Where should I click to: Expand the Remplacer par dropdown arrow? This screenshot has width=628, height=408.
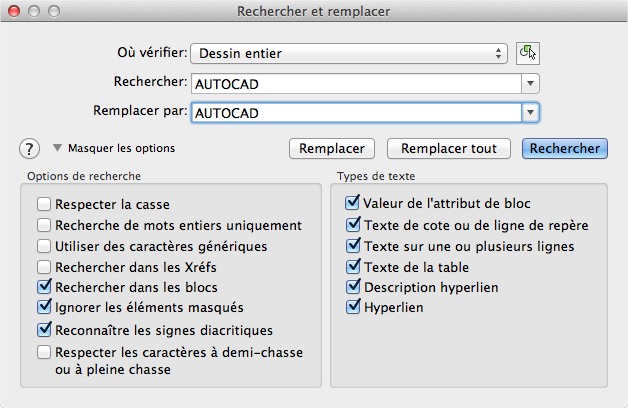coord(531,113)
